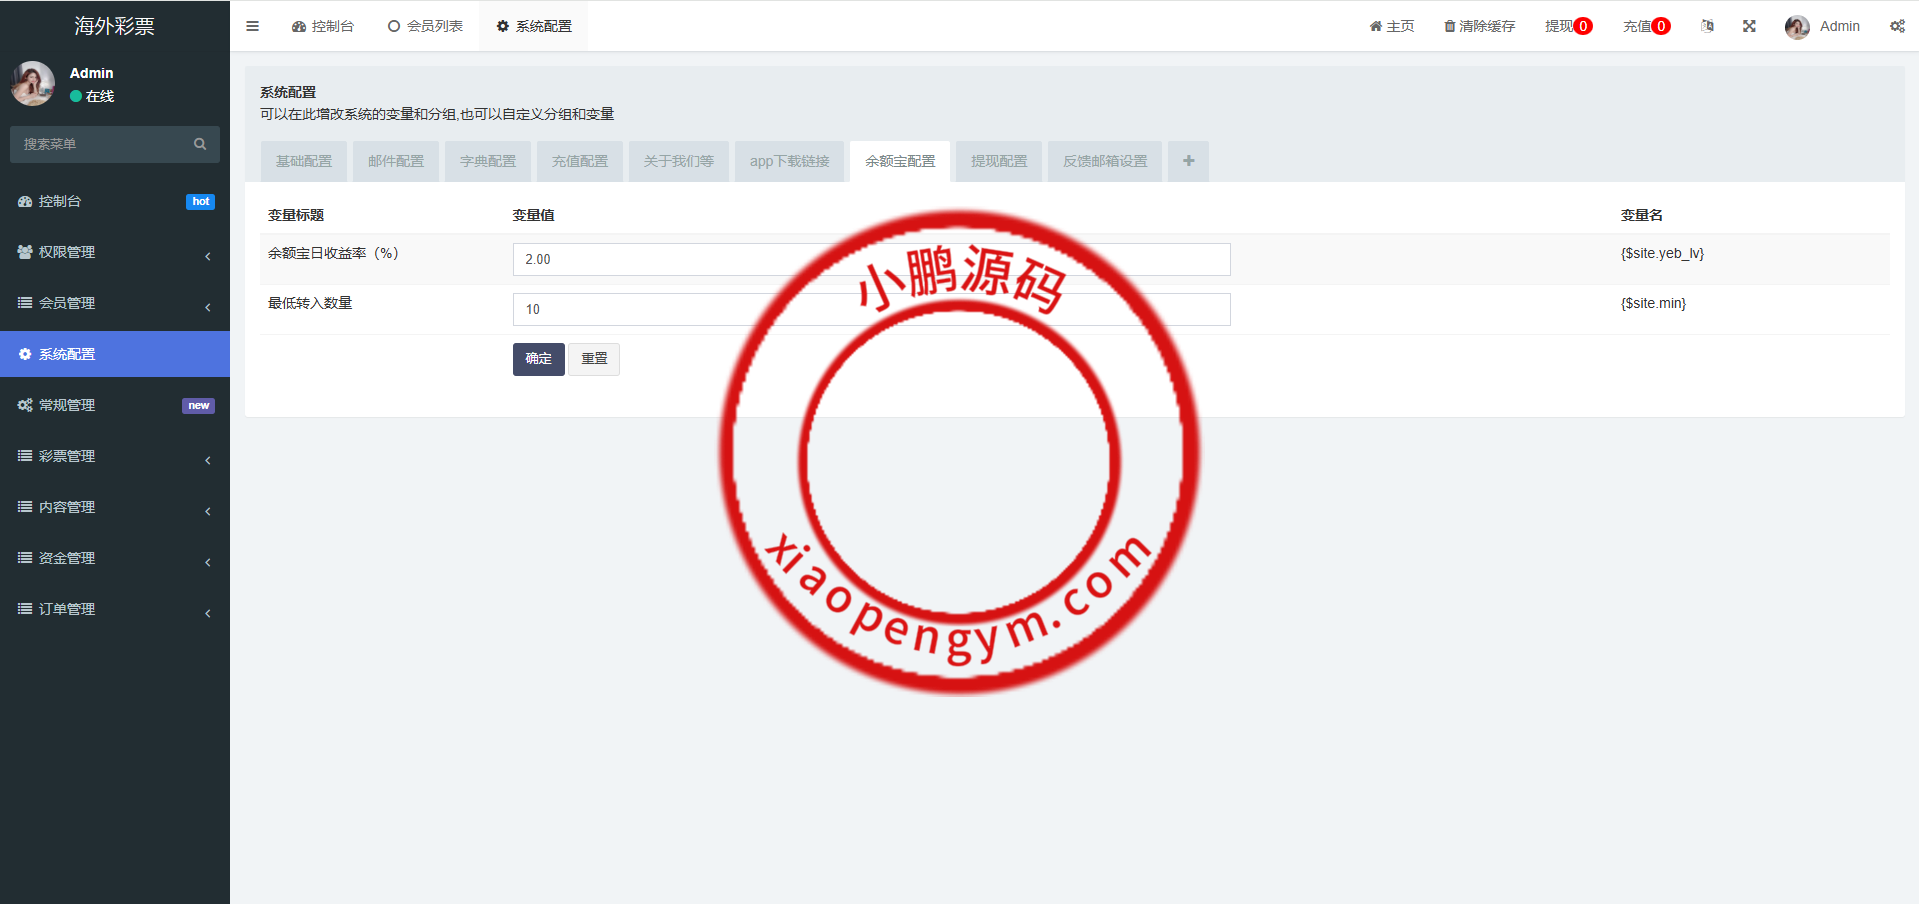Click the 确定 submit button
The width and height of the screenshot is (1919, 904).
coord(538,359)
